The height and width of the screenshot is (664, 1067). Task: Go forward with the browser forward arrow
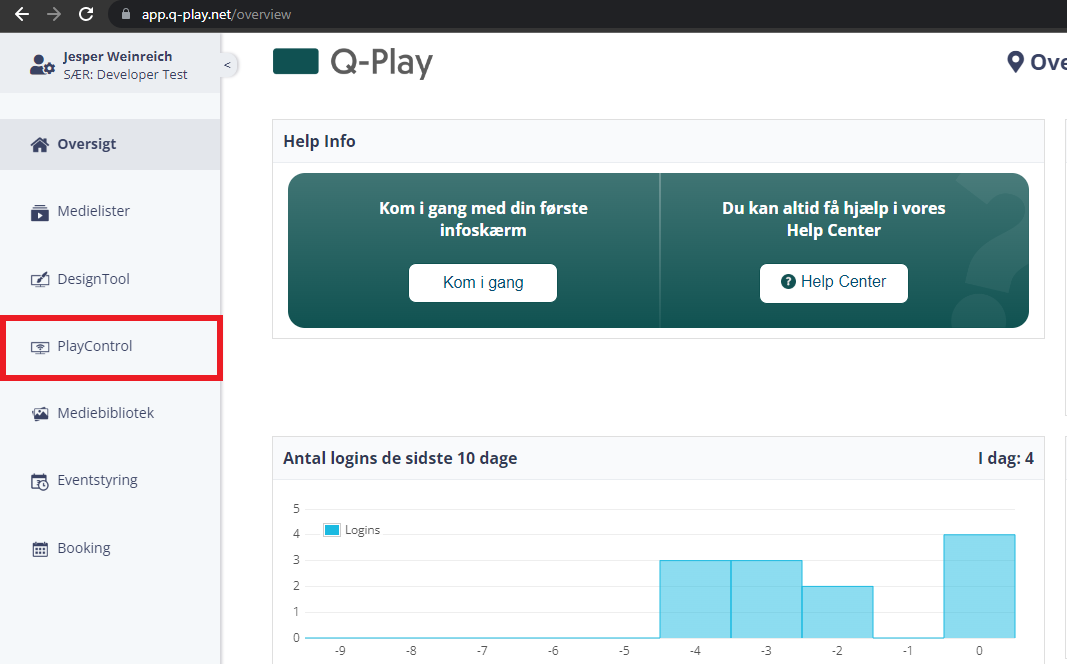(54, 14)
